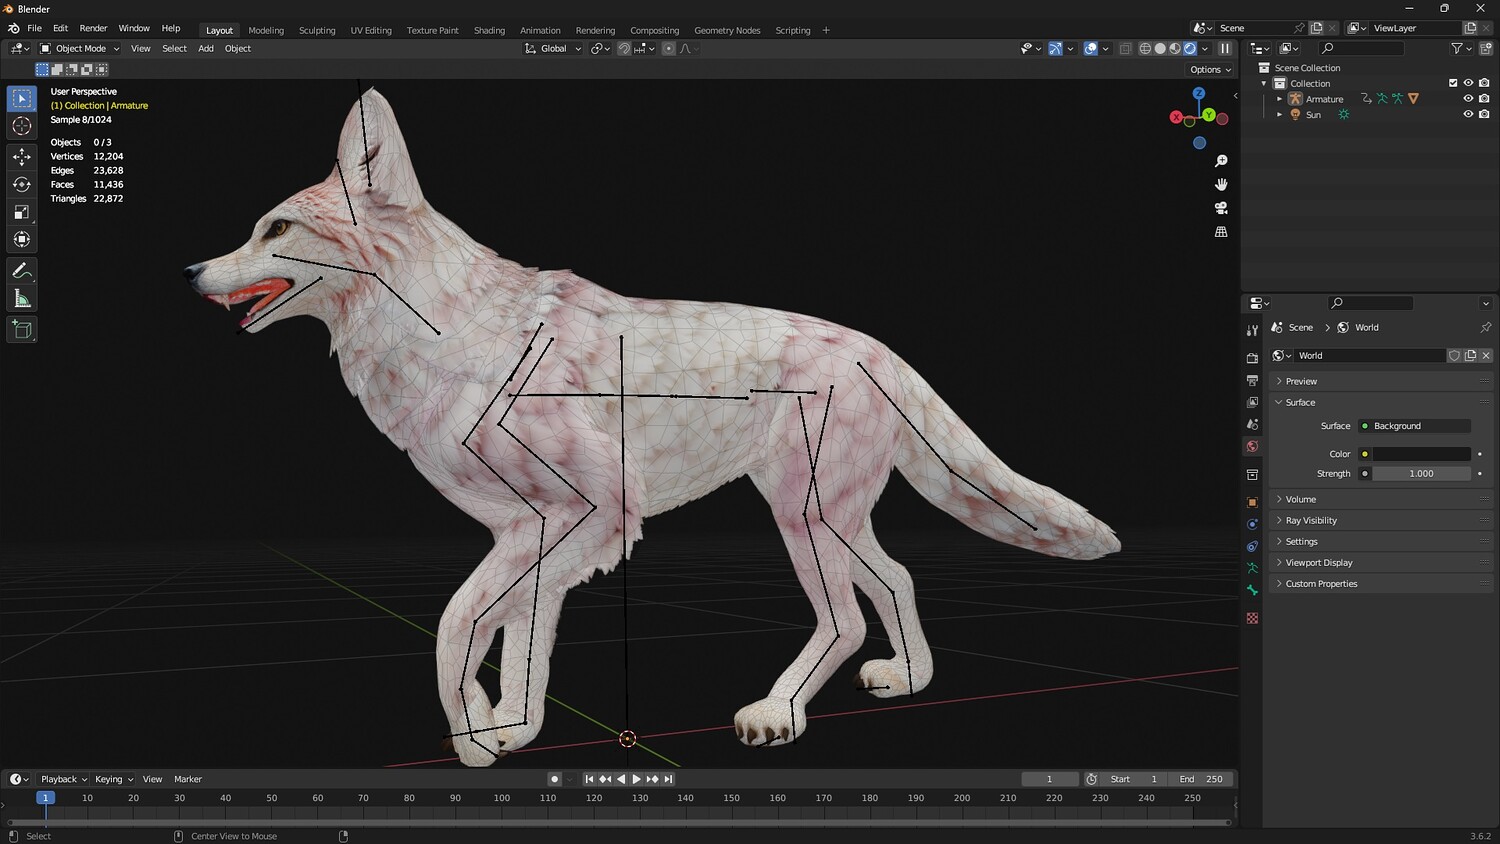Hide the Sun light in viewport
This screenshot has width=1500, height=844.
tap(1468, 115)
